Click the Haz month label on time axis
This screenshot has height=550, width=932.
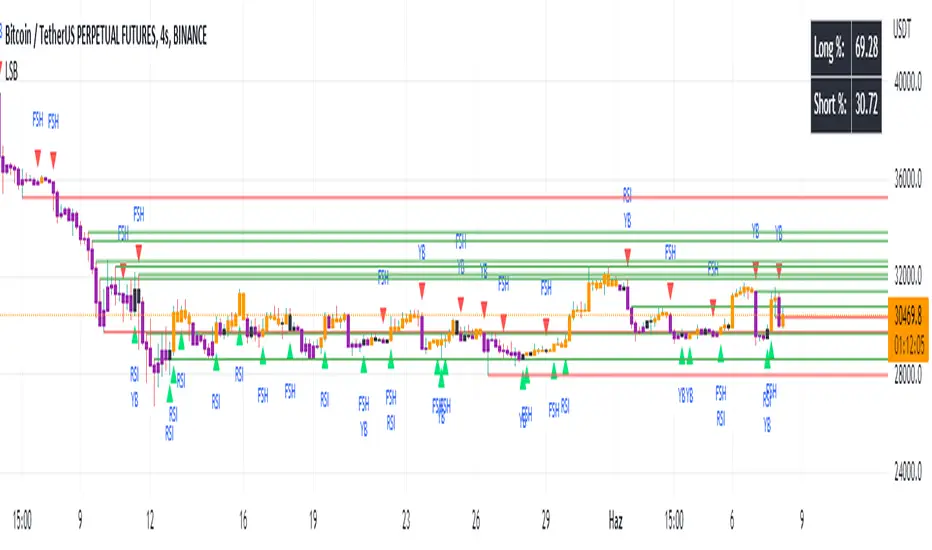(616, 521)
